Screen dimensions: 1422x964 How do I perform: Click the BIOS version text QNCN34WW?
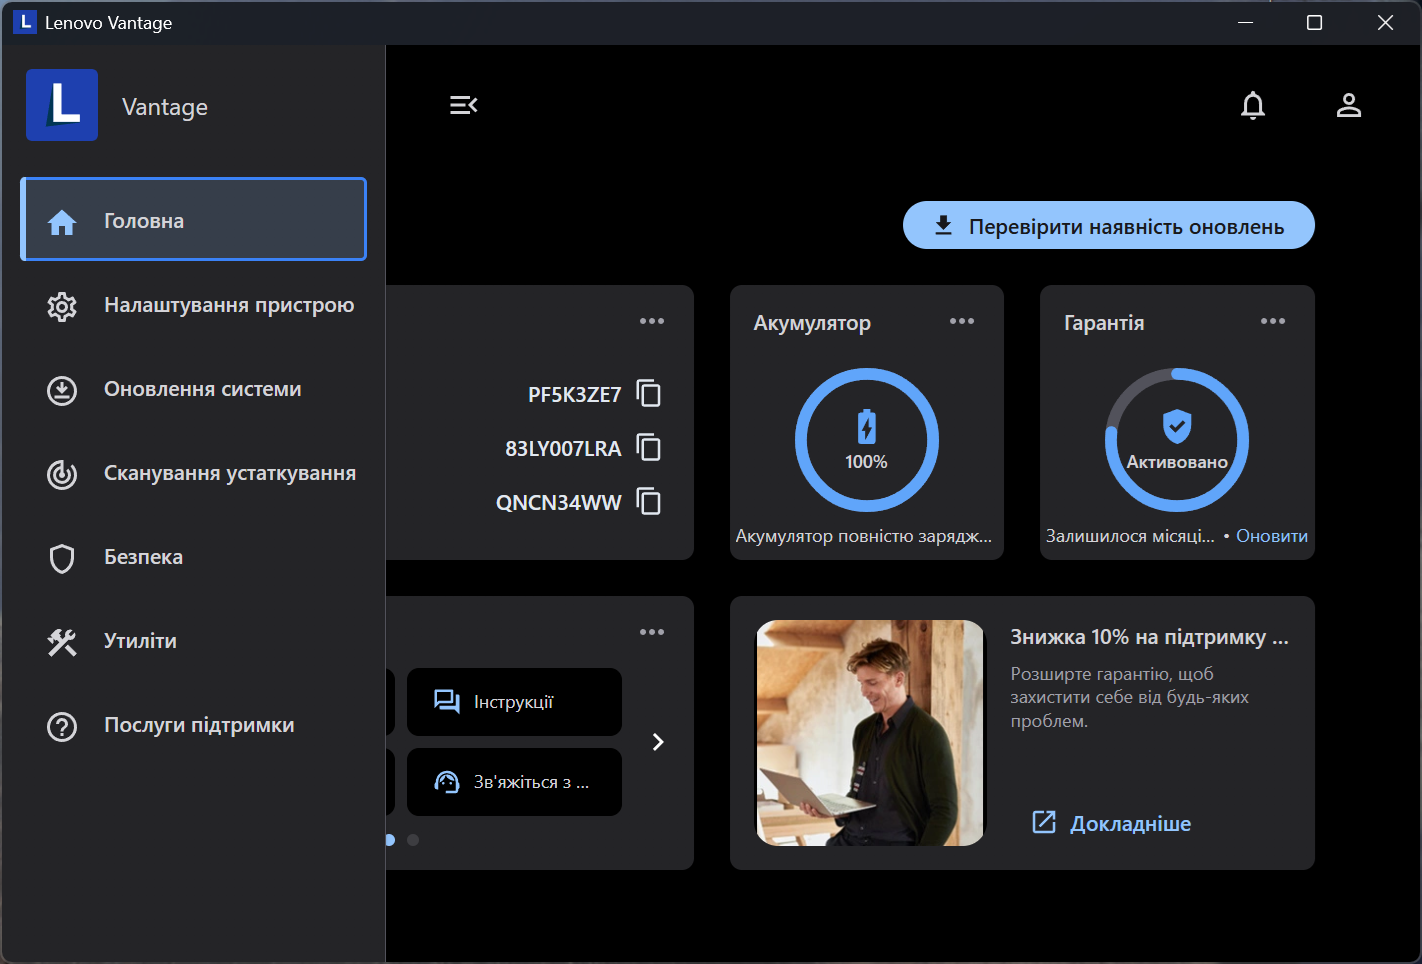pos(559,503)
